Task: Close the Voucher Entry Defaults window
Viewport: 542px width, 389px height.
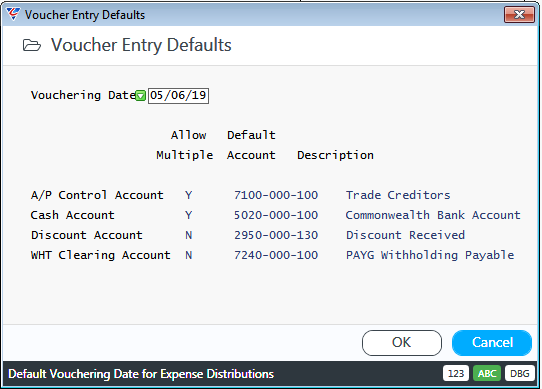Action: pyautogui.click(x=519, y=15)
